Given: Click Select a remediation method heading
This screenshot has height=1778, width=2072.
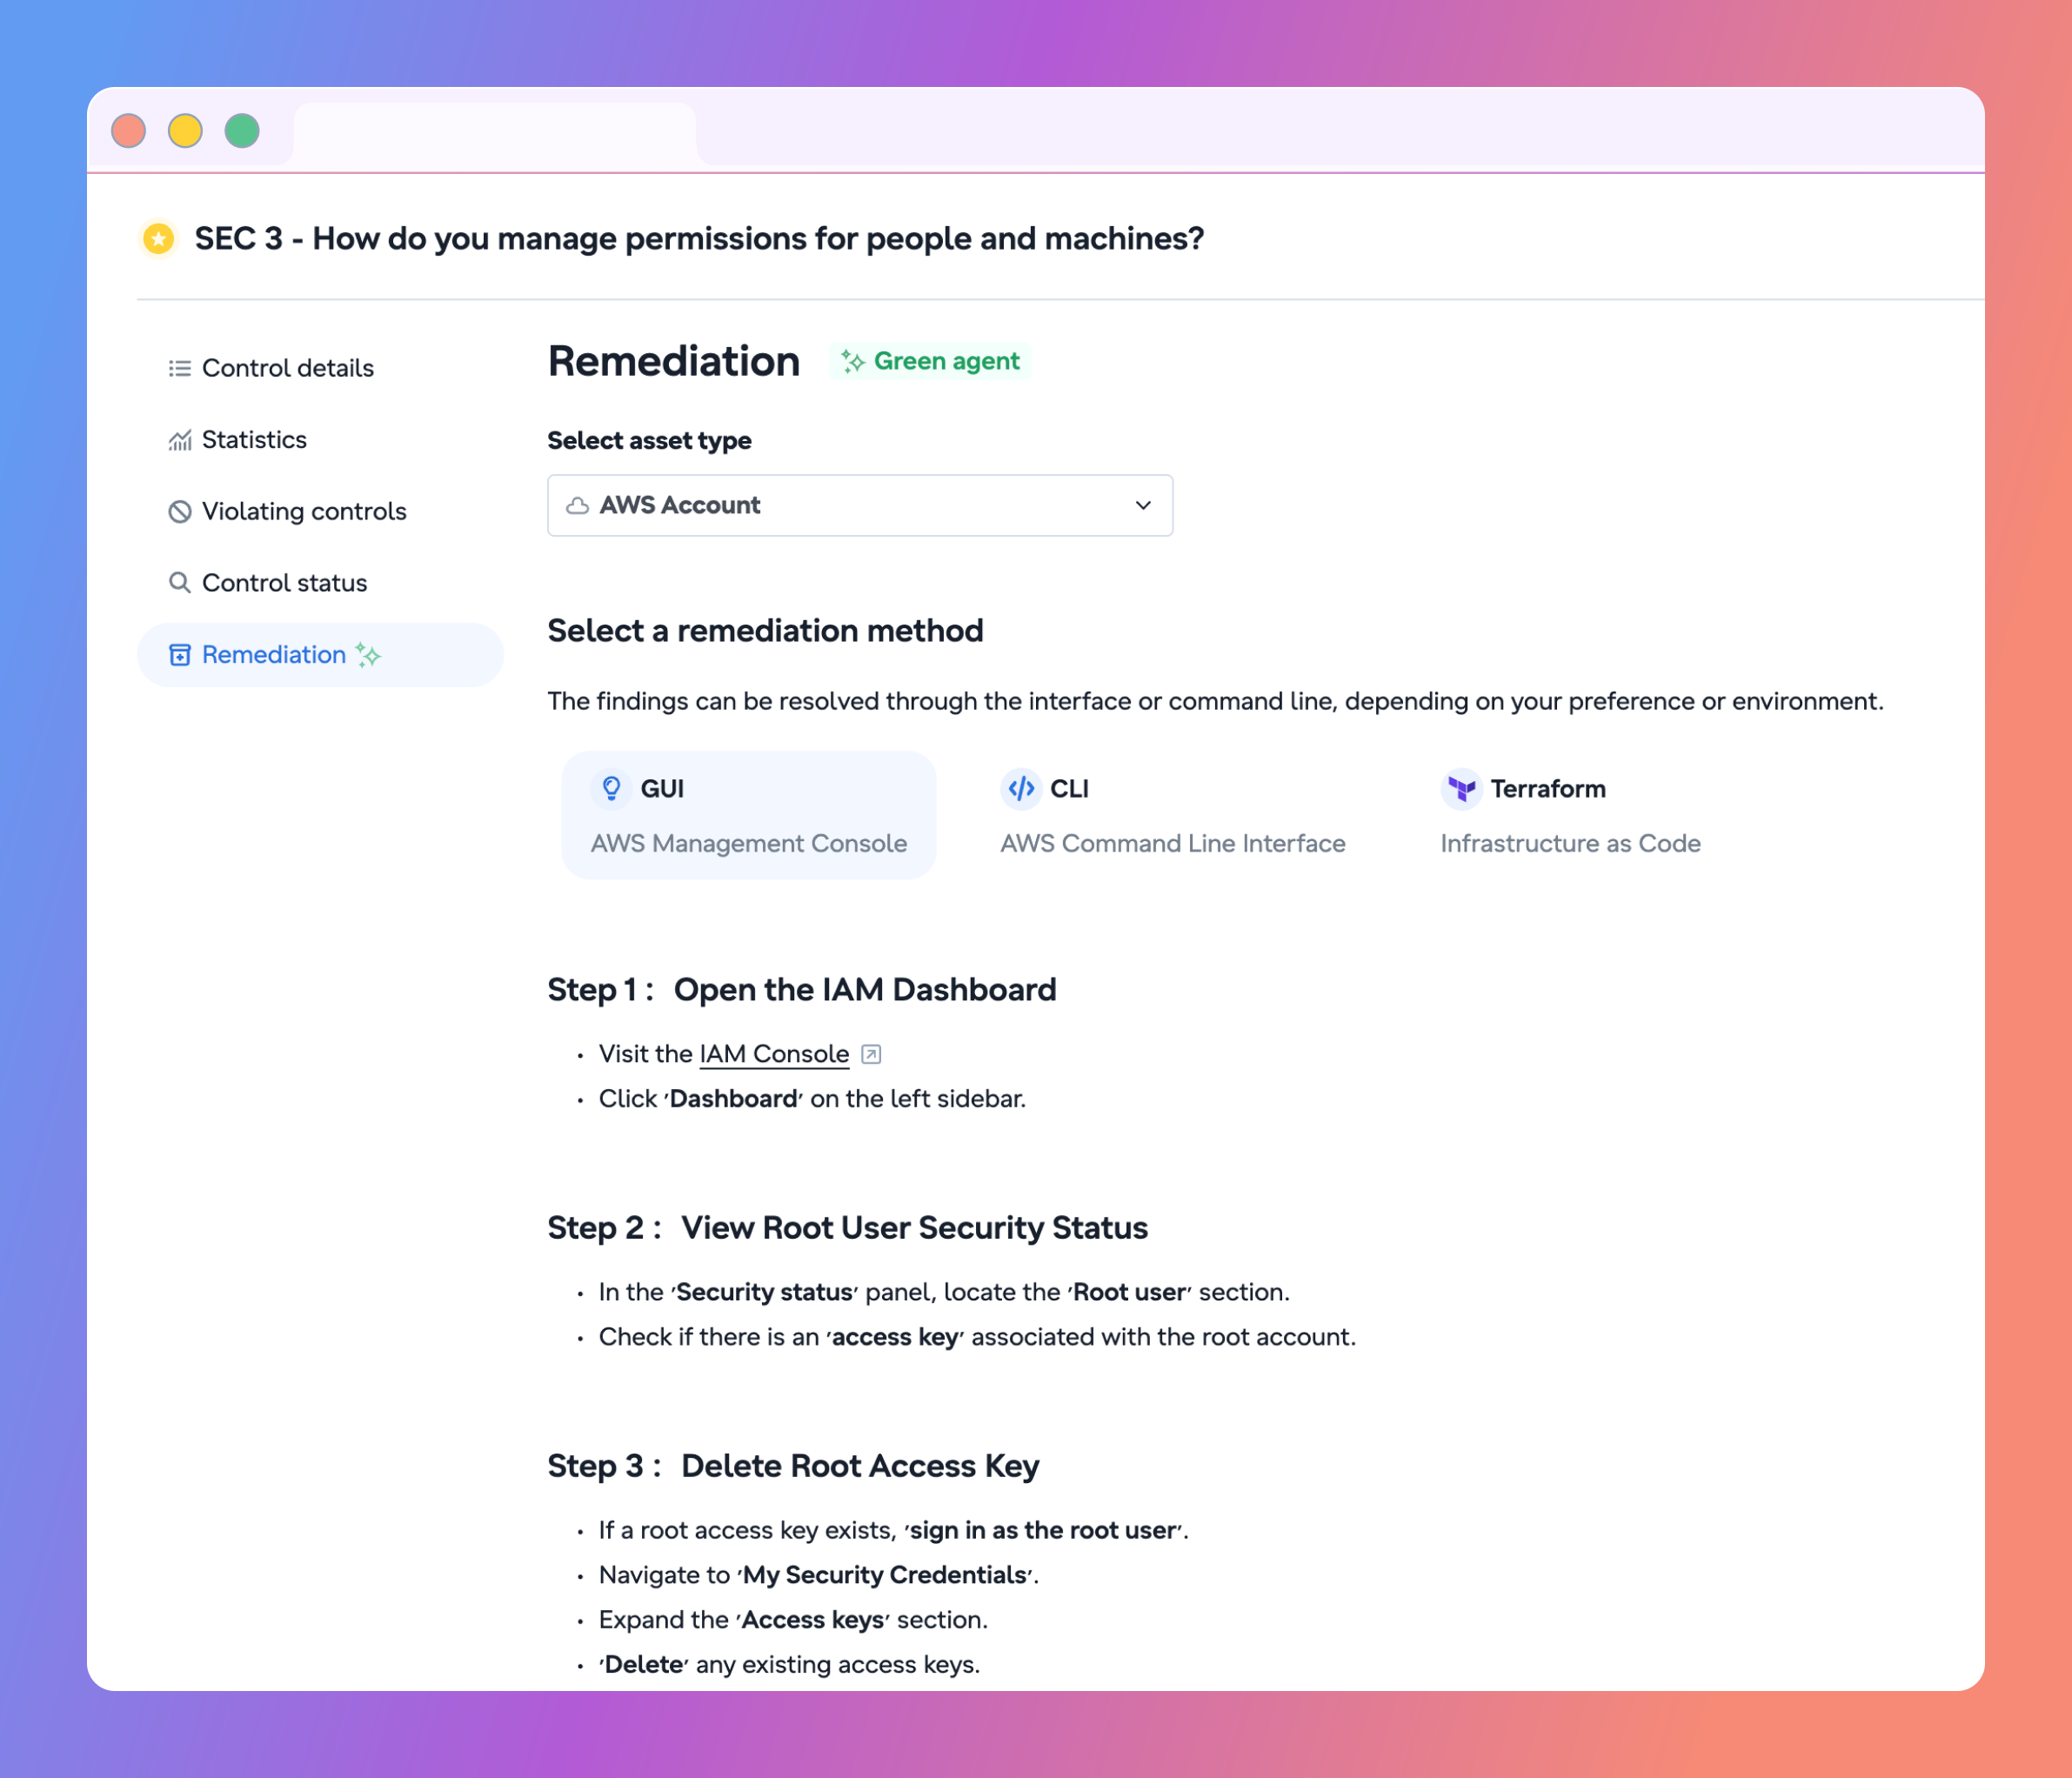Looking at the screenshot, I should [x=765, y=631].
